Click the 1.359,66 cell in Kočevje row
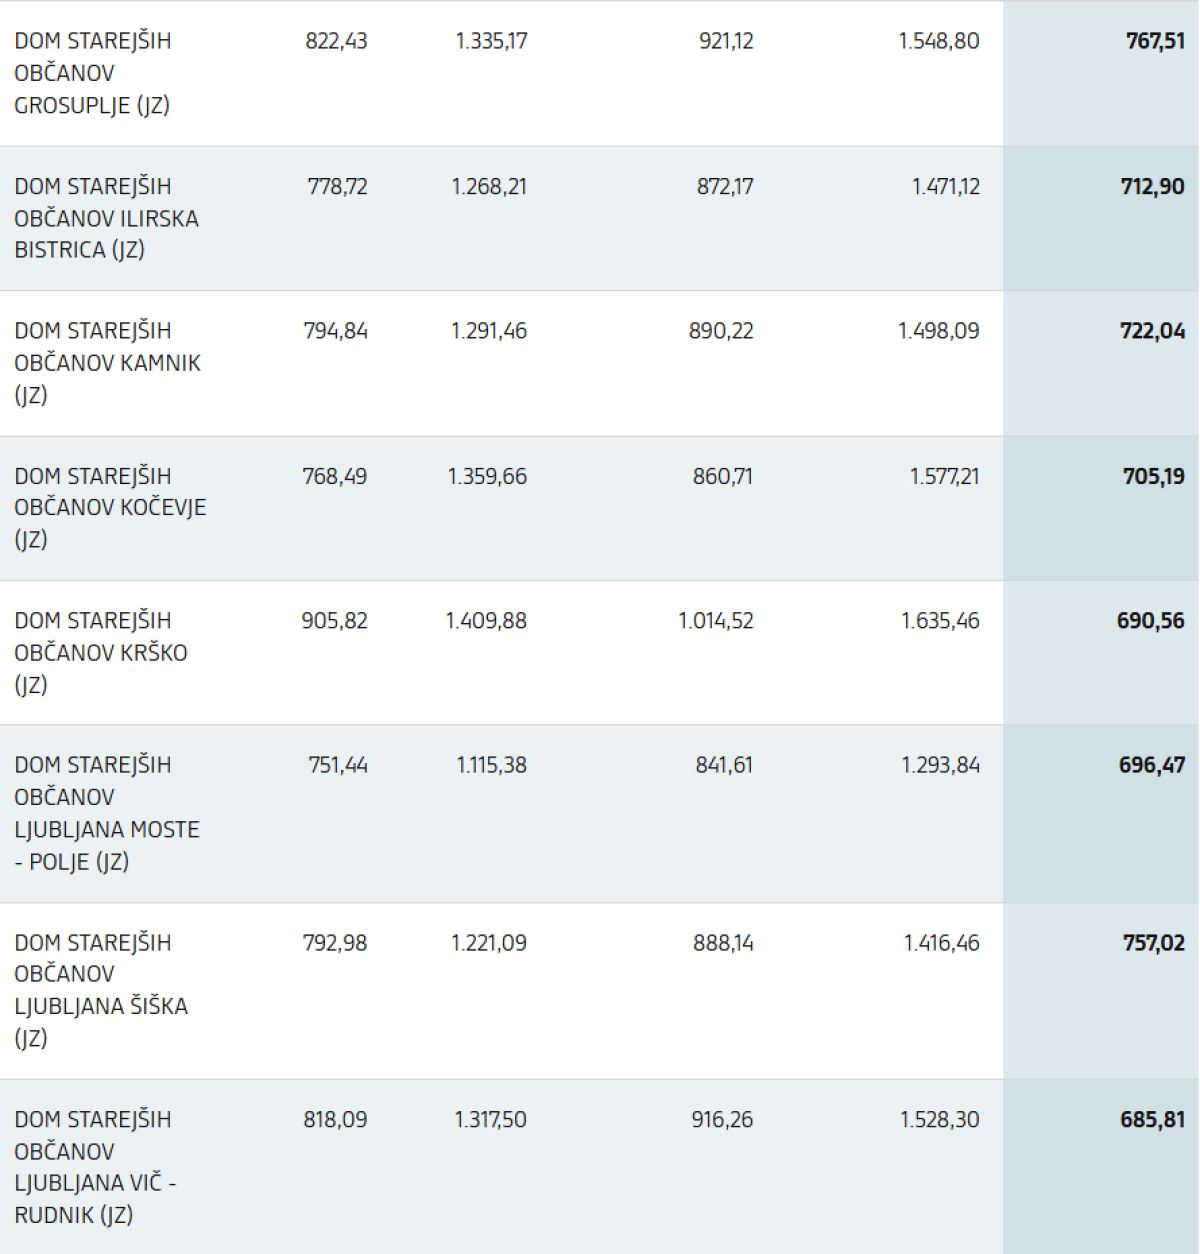Screen dimensions: 1200x1254 [487, 476]
